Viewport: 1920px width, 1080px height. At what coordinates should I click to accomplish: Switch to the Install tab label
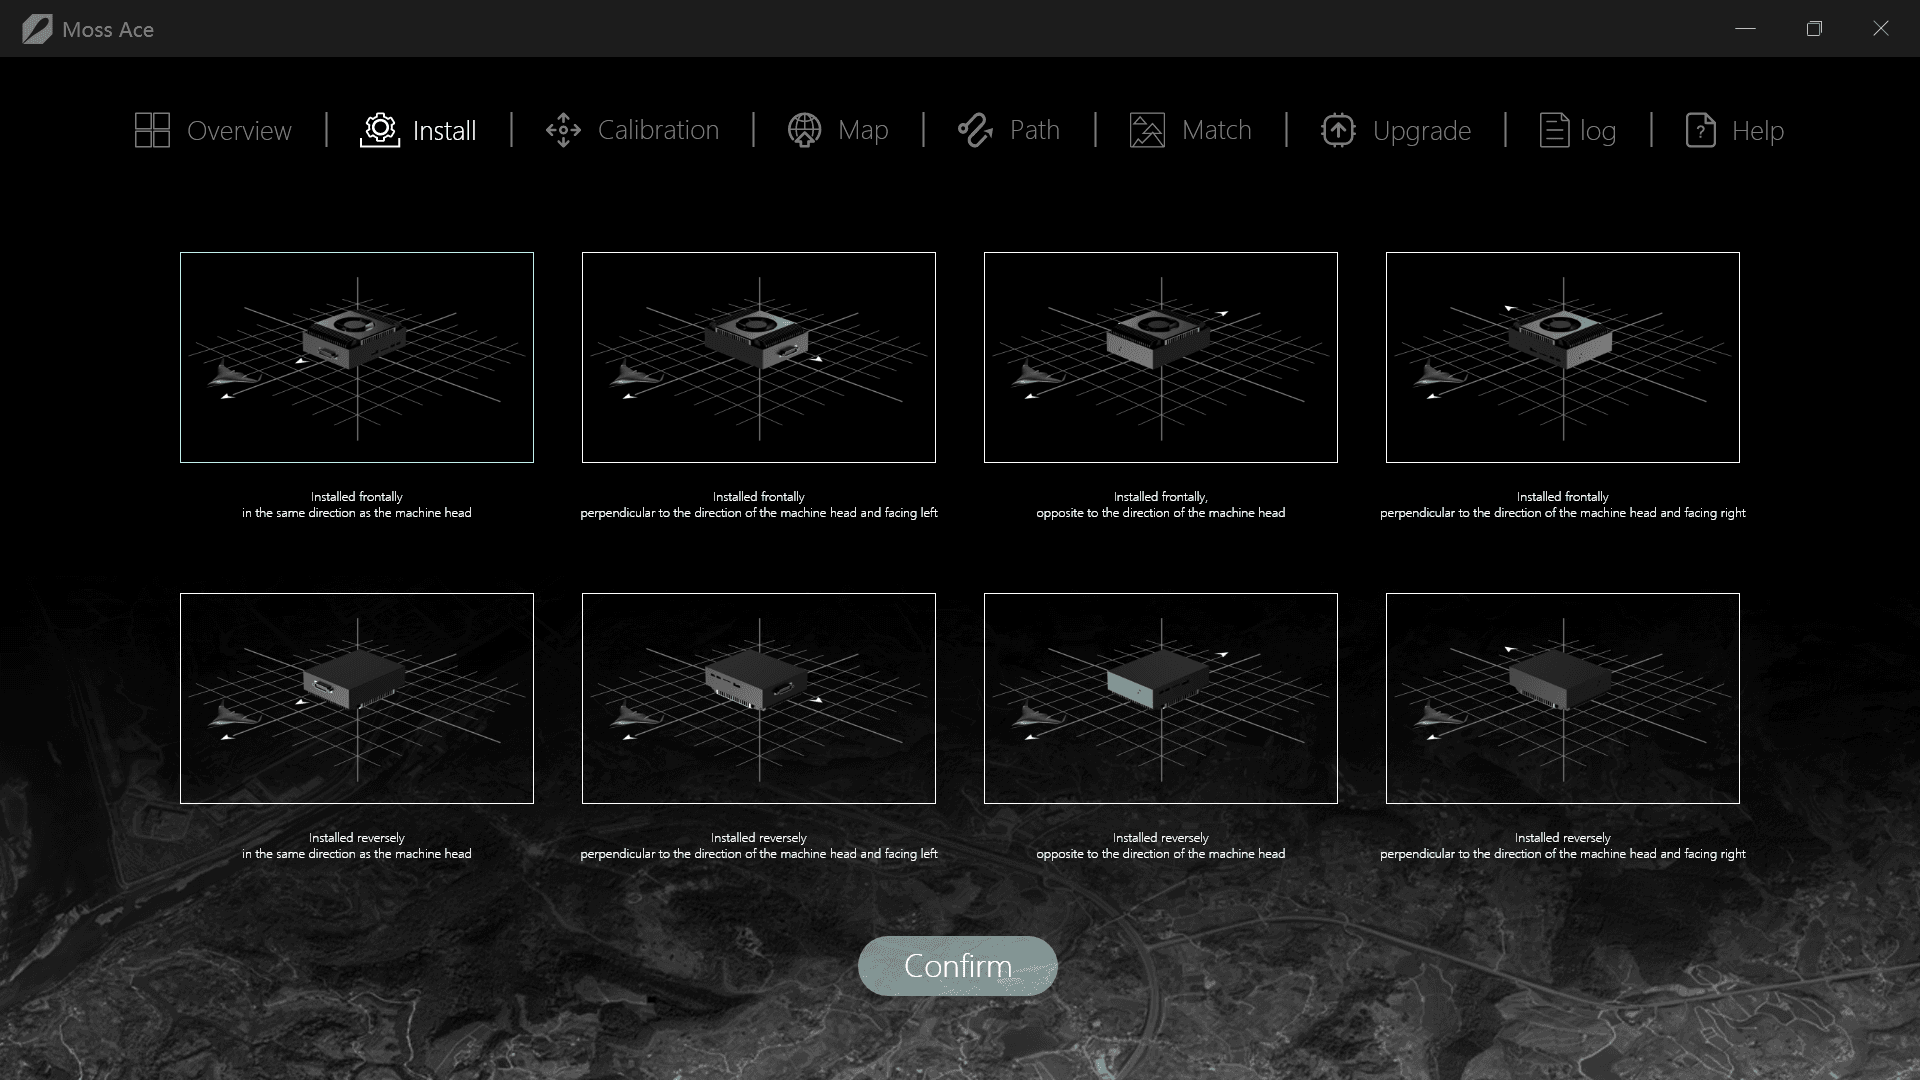point(444,131)
